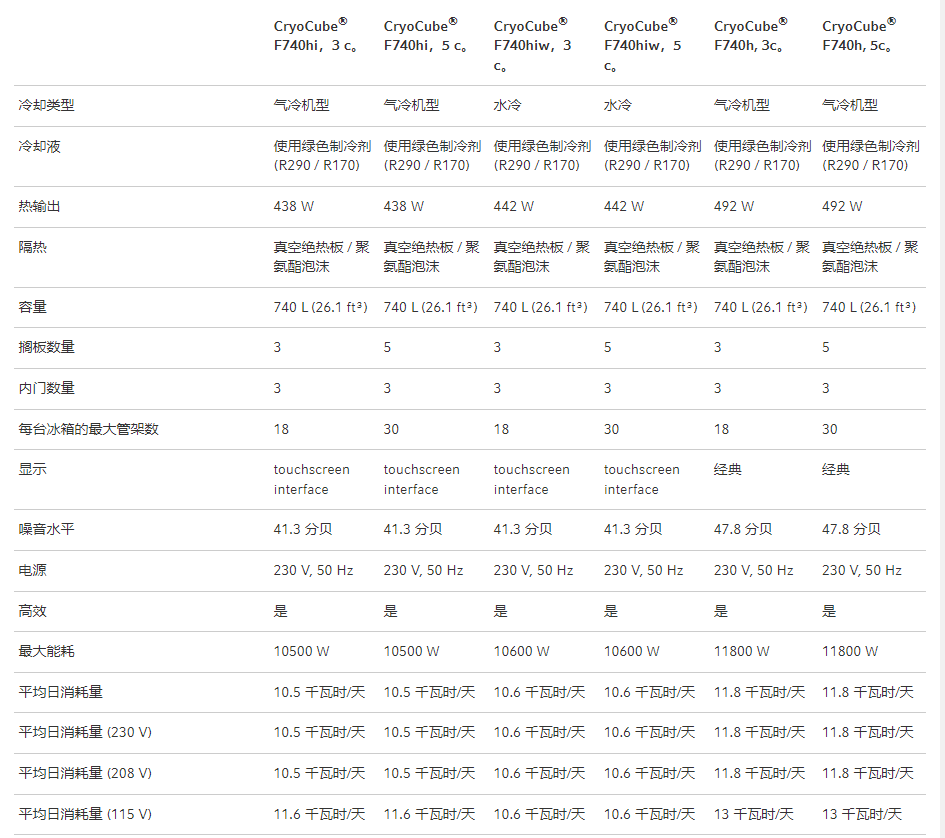Click the CryoCube F740h, 3c. column header
The height and width of the screenshot is (838, 945).
[751, 36]
